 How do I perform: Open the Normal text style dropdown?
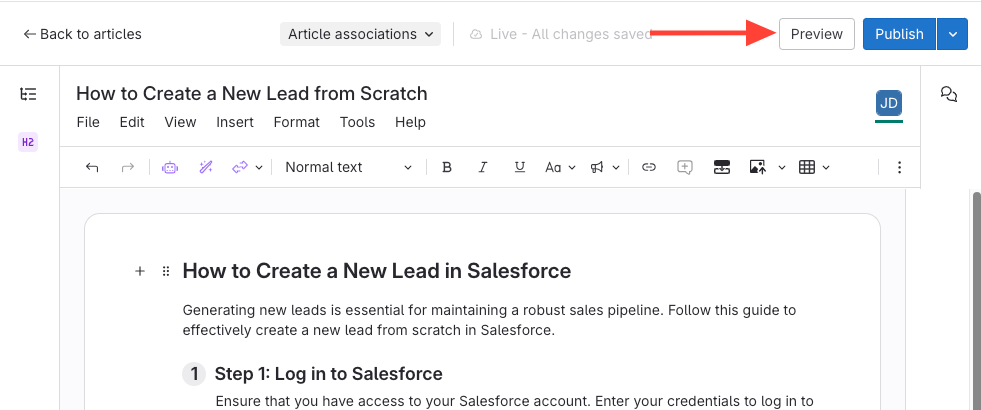tap(347, 167)
